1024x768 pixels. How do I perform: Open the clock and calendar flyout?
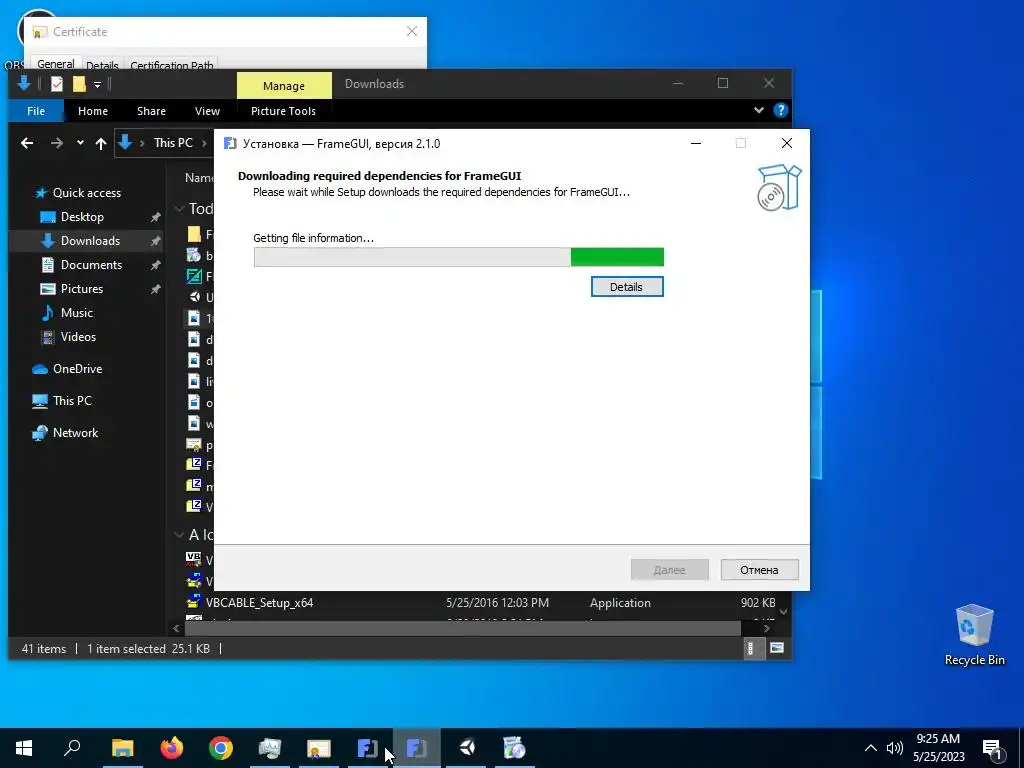click(x=938, y=748)
